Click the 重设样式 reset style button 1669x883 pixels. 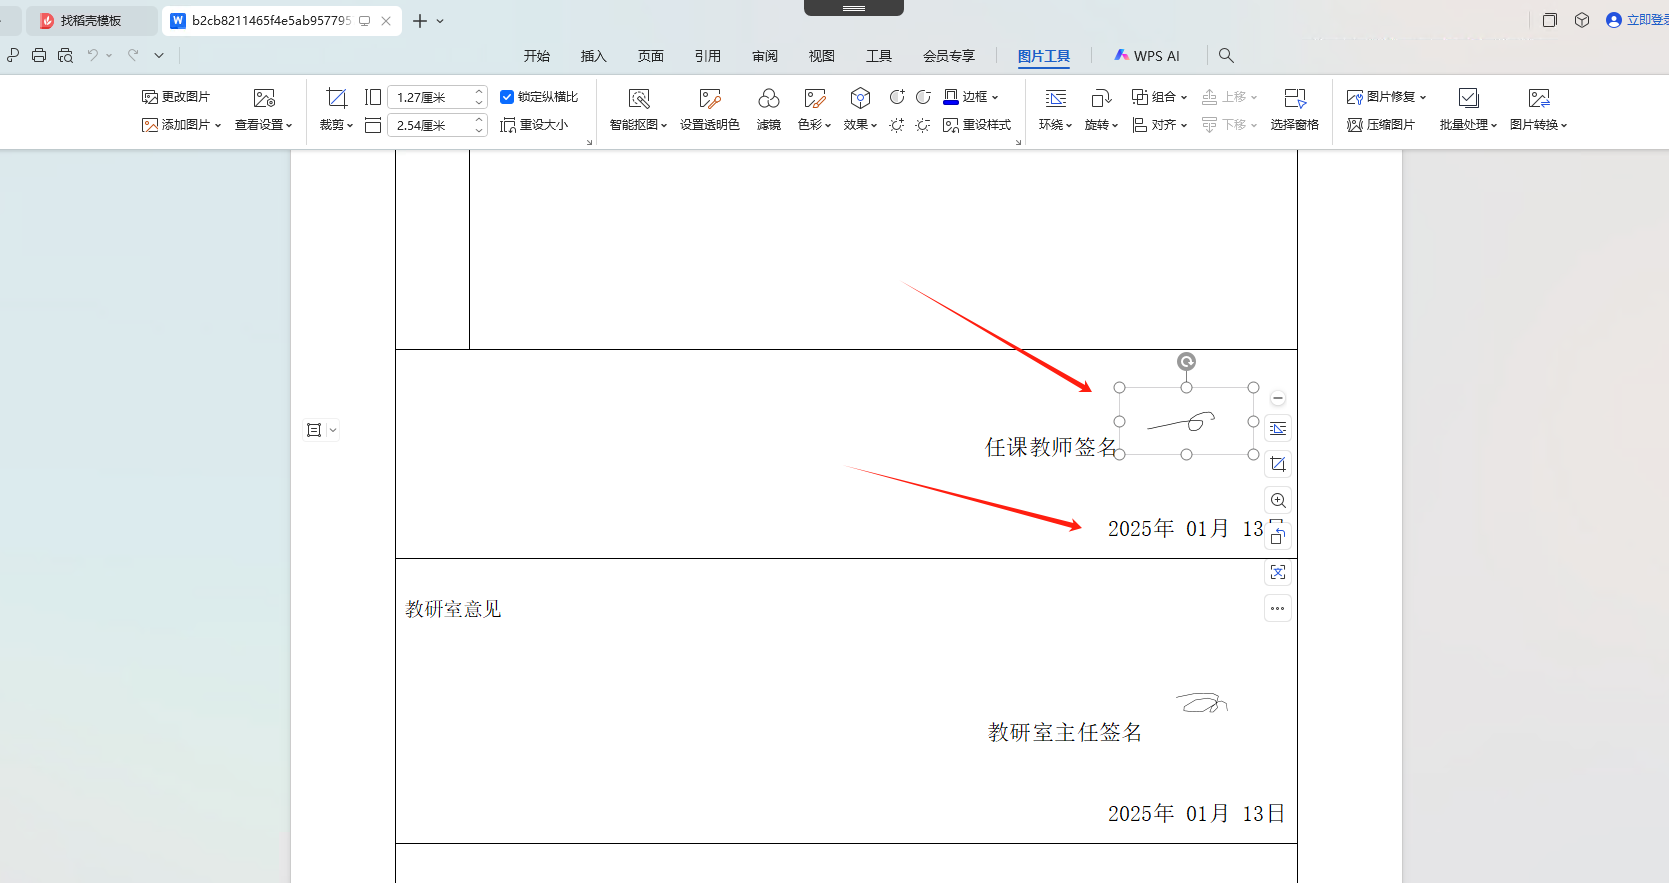(x=977, y=125)
